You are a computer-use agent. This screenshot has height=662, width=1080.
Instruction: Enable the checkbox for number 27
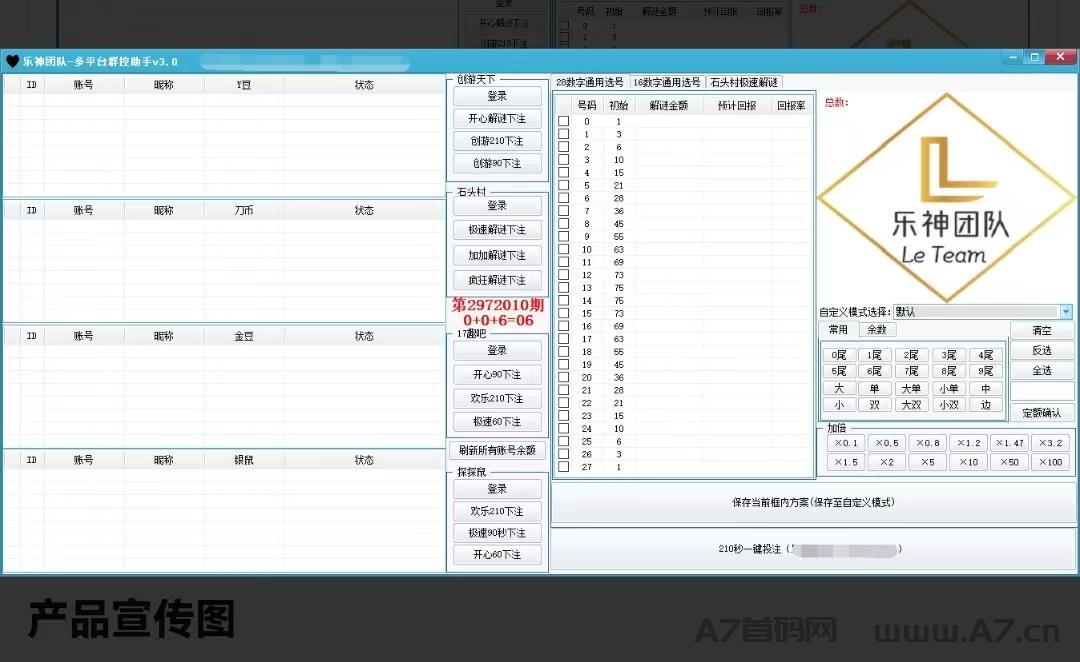(563, 467)
